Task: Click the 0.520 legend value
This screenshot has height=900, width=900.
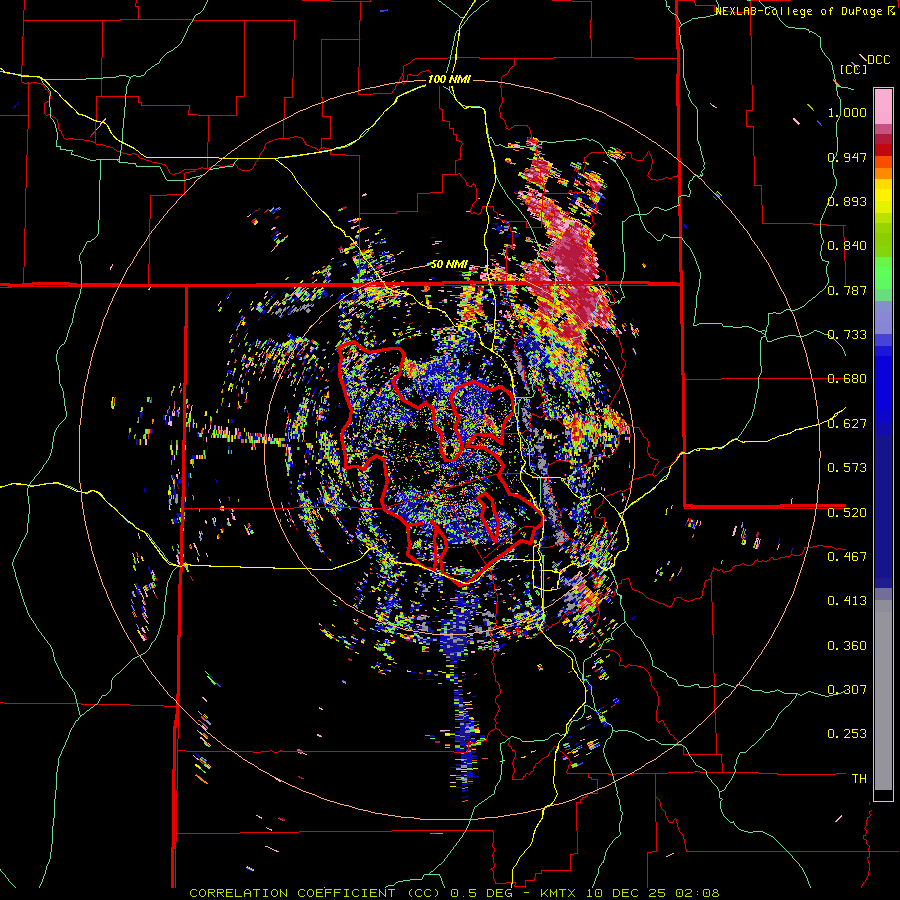Action: pyautogui.click(x=847, y=512)
